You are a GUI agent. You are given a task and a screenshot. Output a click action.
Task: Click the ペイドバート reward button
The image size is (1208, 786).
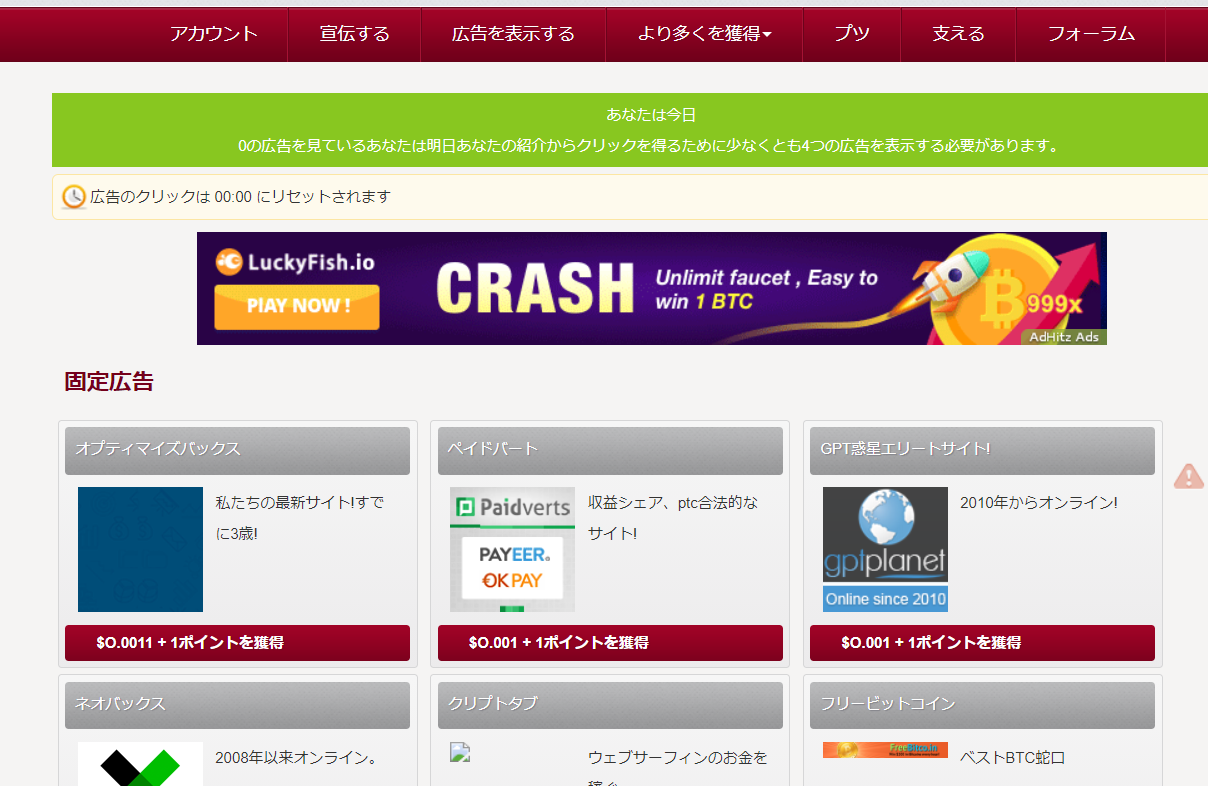point(610,643)
